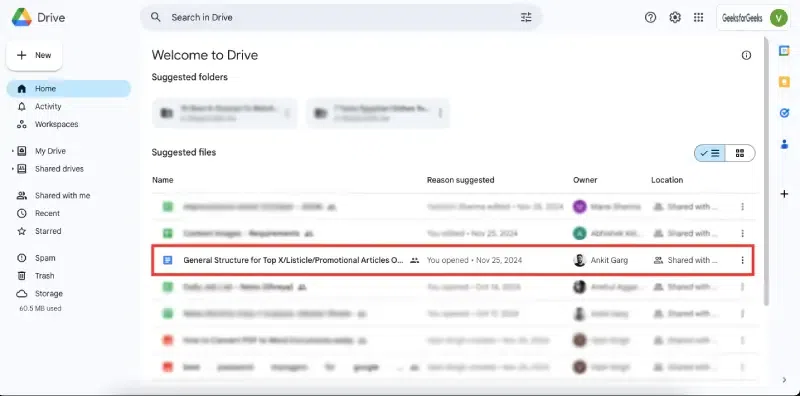Click the shared people icon beside General Structure
The height and width of the screenshot is (396, 800).
tap(415, 260)
